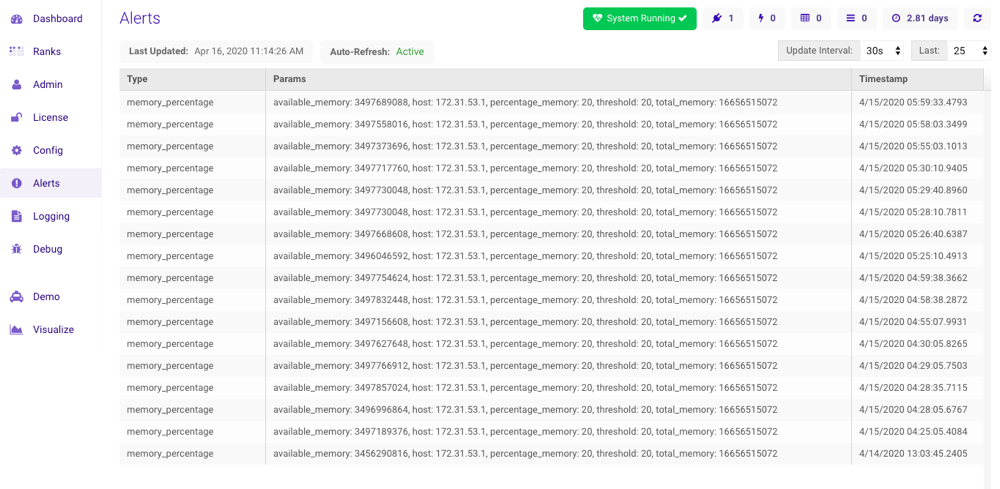The width and height of the screenshot is (1000, 489).
Task: Click the Visualize chart icon
Action: tap(17, 330)
